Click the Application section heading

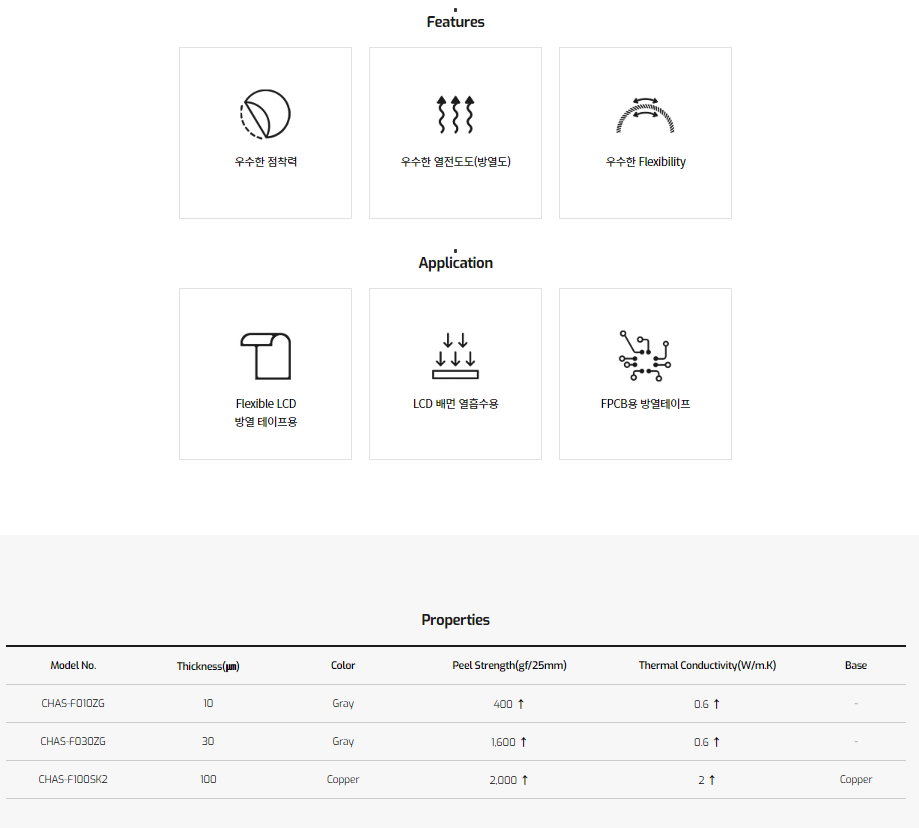click(x=455, y=263)
